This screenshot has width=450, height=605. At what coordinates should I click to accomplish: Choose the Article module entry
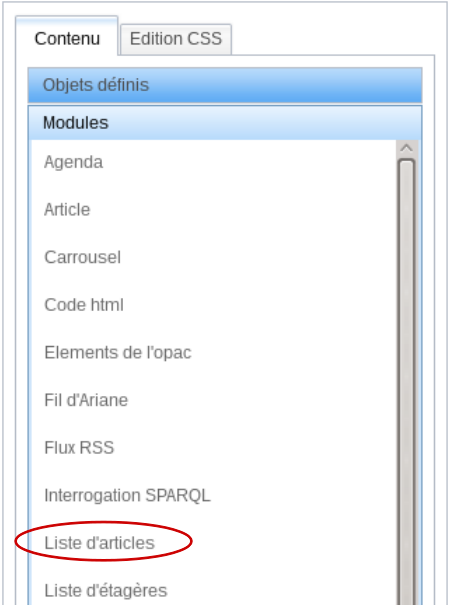point(67,210)
